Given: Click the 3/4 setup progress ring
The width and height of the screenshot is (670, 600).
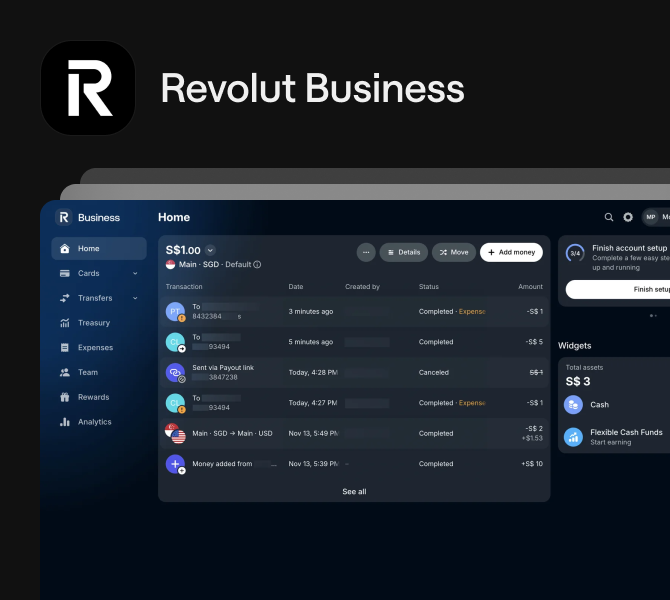Looking at the screenshot, I should (575, 253).
